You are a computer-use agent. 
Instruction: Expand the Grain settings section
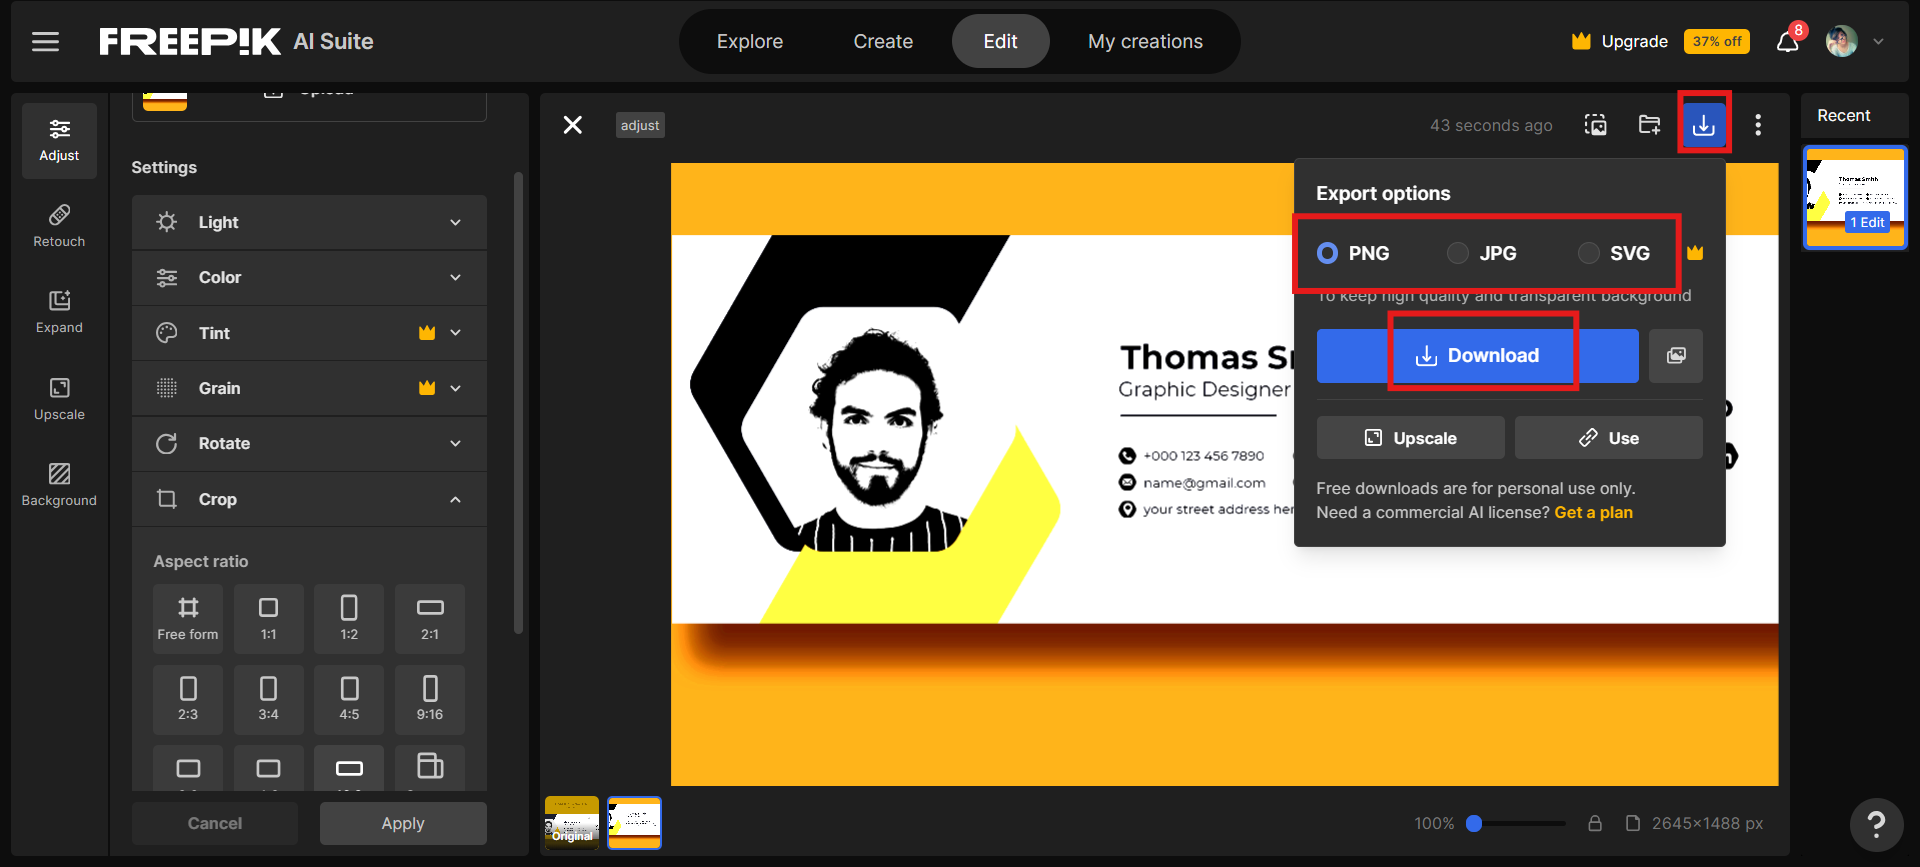pos(309,388)
